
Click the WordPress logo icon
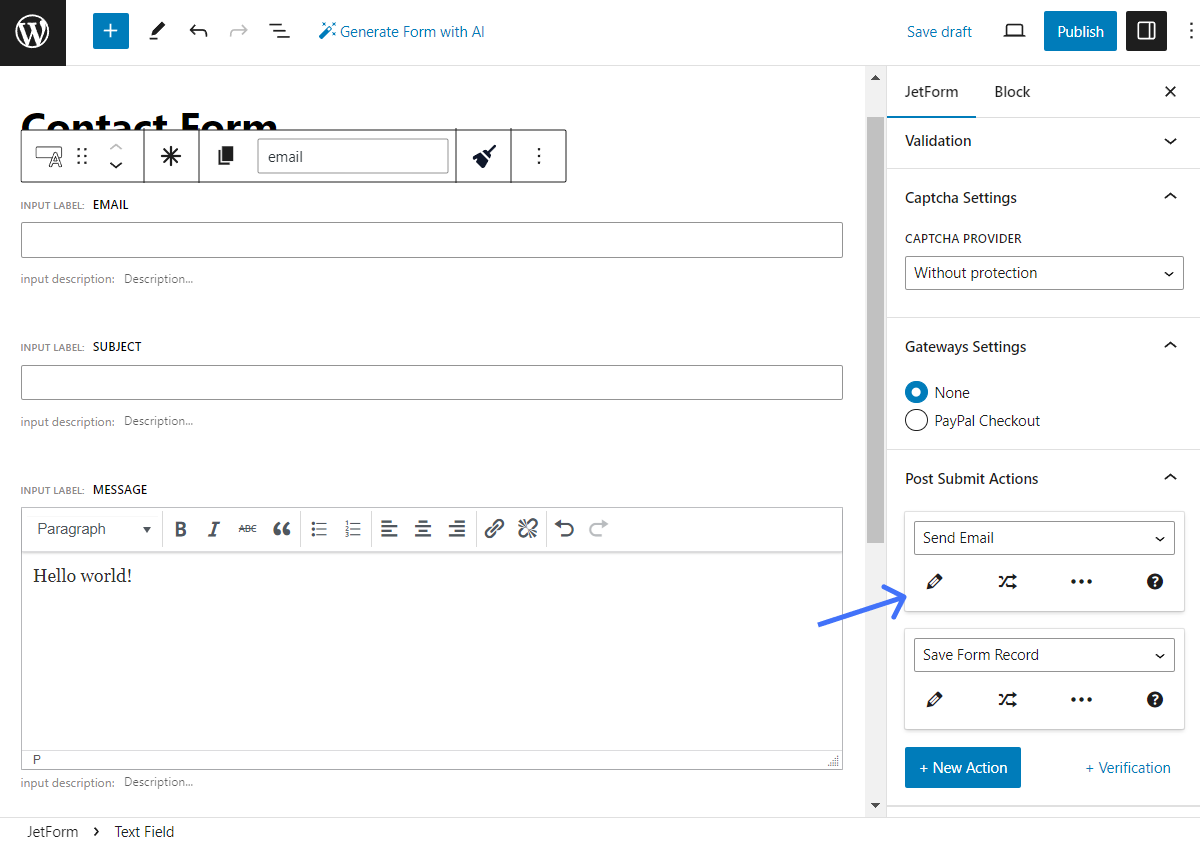coord(32,32)
